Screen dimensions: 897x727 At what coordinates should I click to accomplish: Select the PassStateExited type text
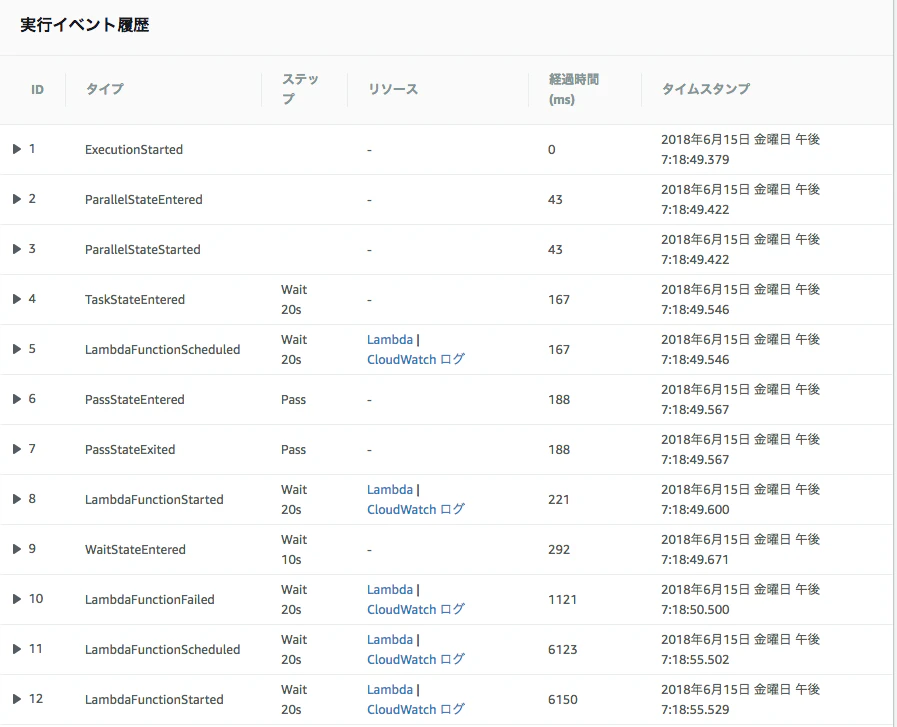(130, 450)
